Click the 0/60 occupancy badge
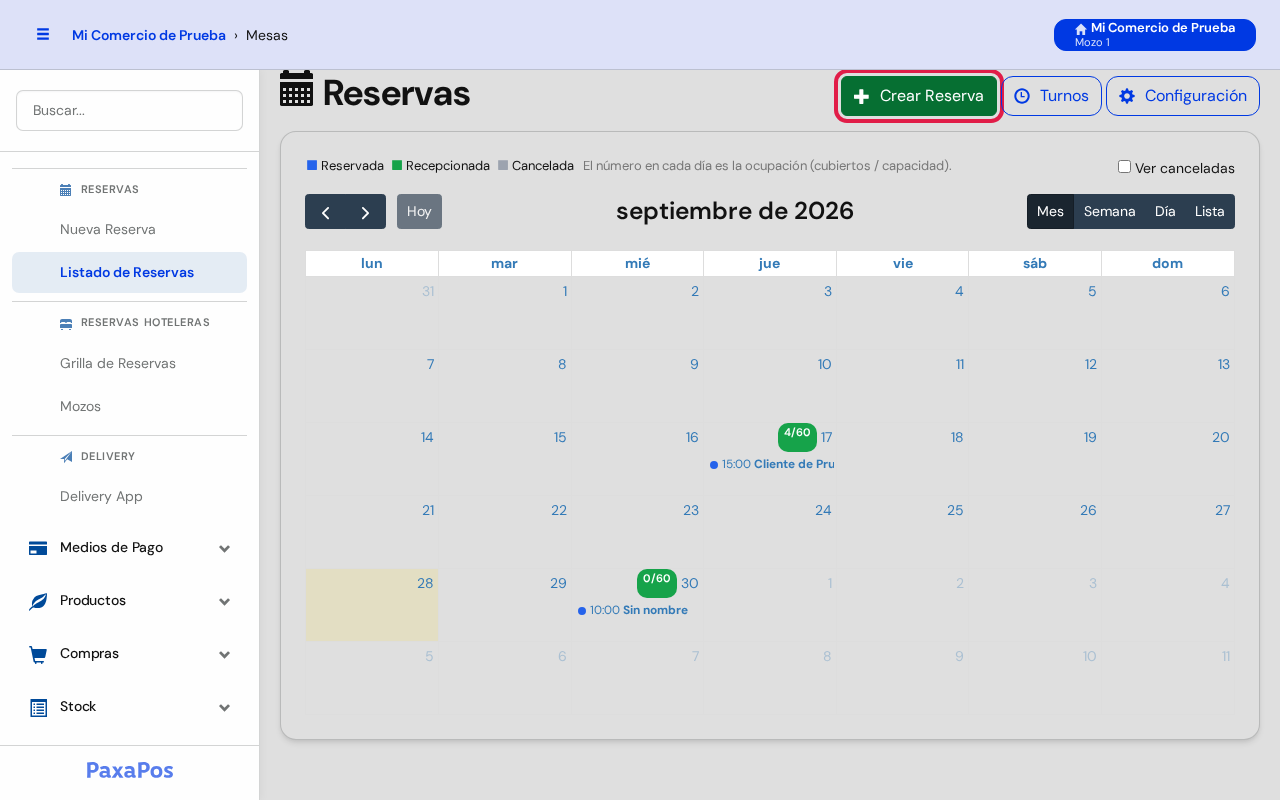Image resolution: width=1280 pixels, height=800 pixels. 657,583
